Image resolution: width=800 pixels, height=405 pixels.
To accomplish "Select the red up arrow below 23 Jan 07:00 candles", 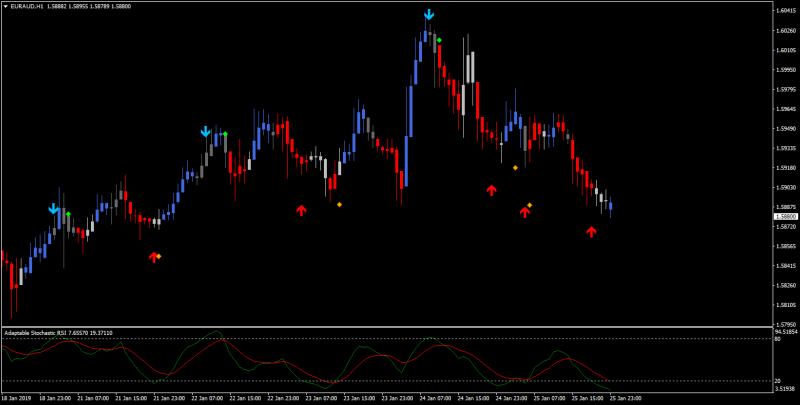I will tap(301, 210).
